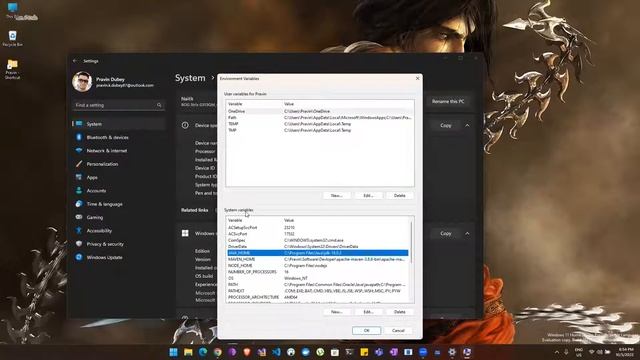Image resolution: width=640 pixels, height=360 pixels.
Task: Select the MAVEN_HOME system variable row
Action: coord(318,259)
